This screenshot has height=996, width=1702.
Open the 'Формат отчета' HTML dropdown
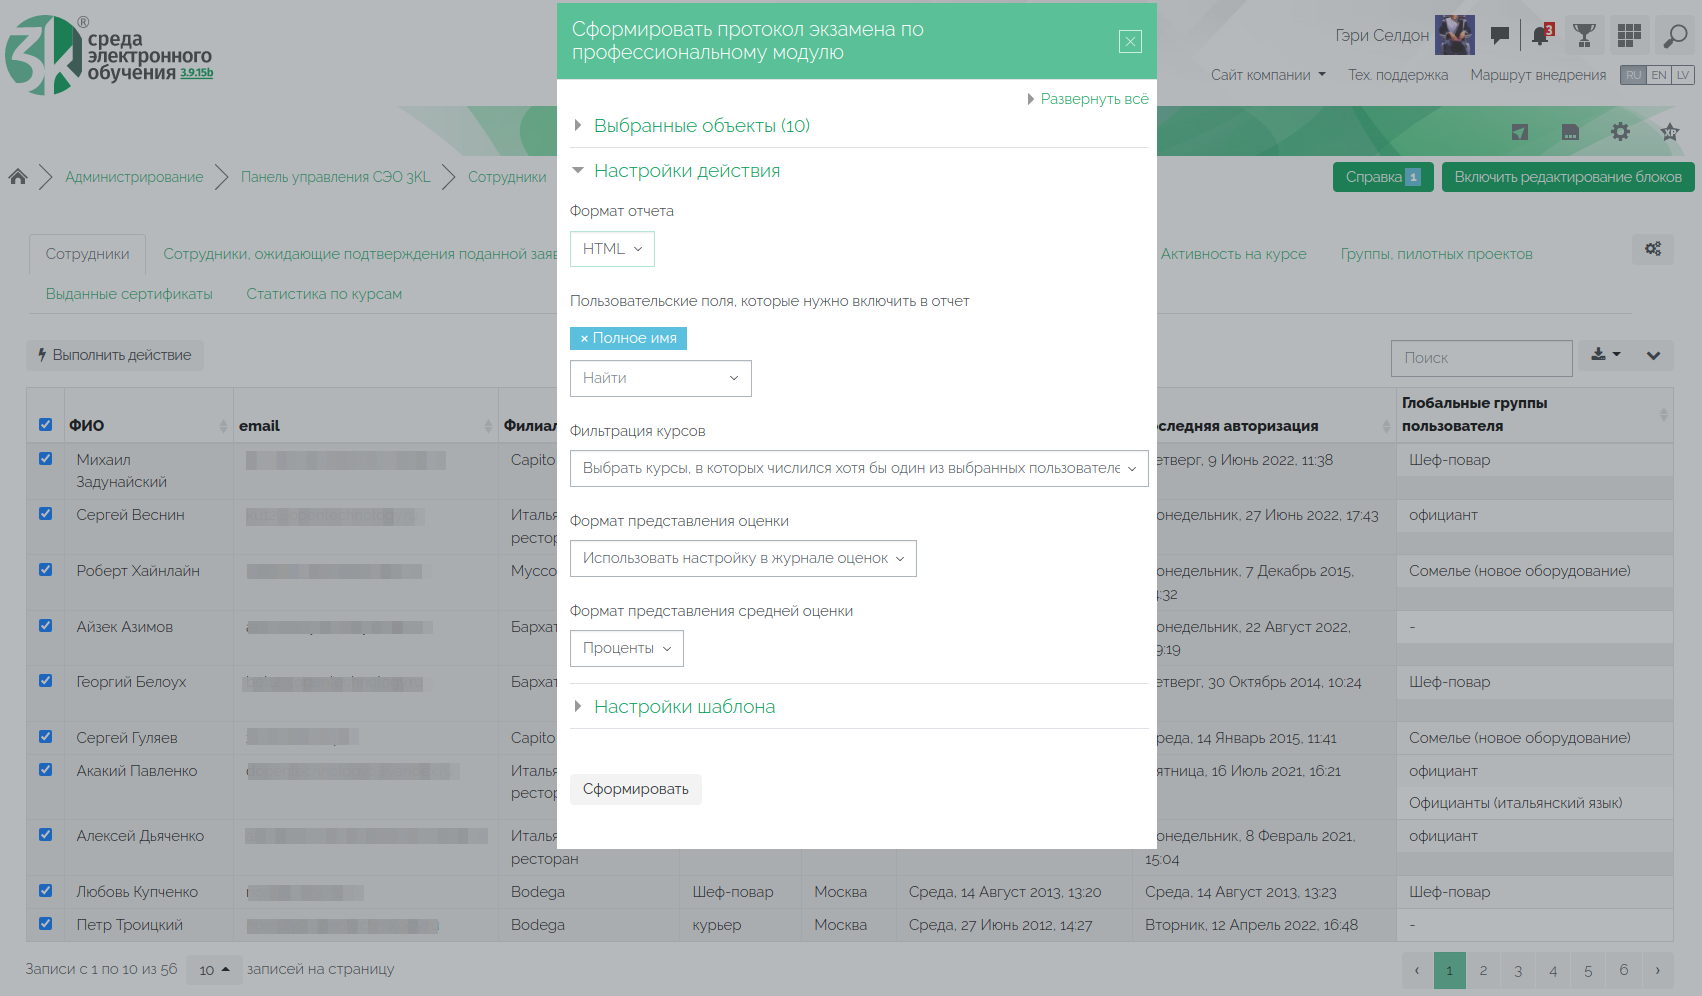(612, 249)
